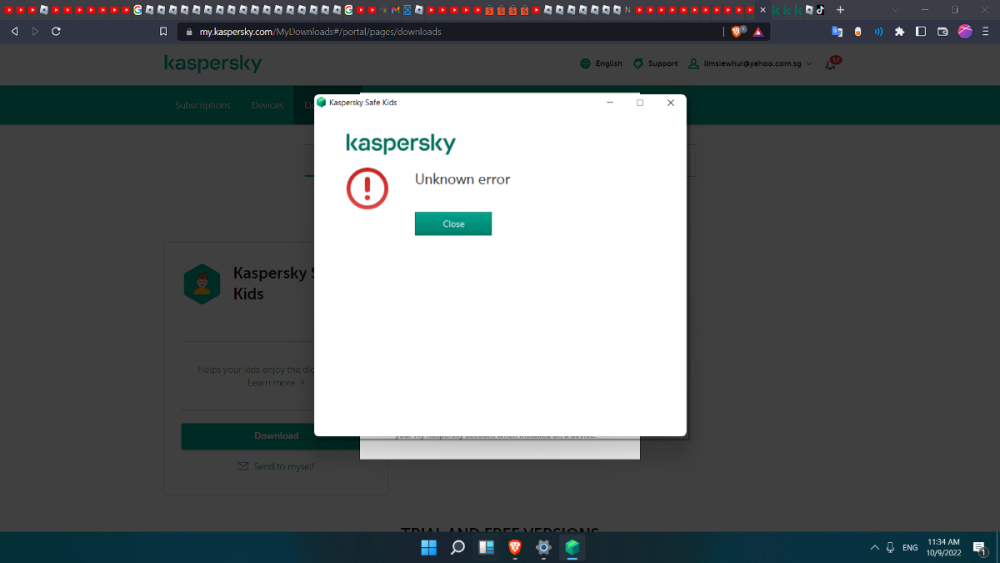Open the browser profile avatar
The image size is (1000, 563).
pyautogui.click(x=965, y=31)
